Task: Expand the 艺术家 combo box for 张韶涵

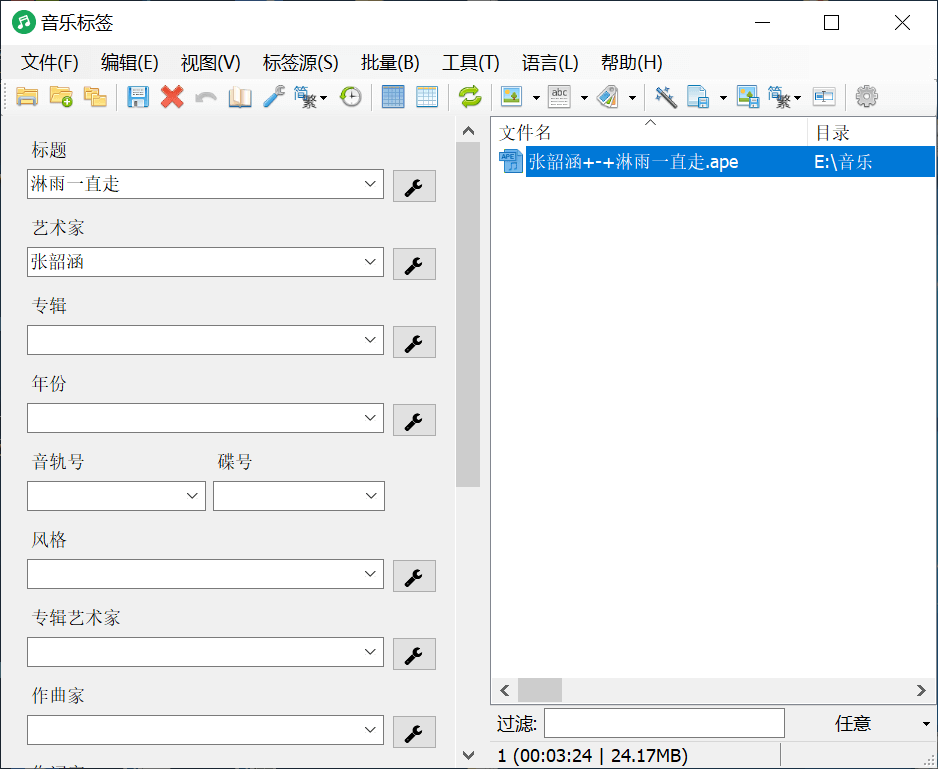Action: (370, 262)
